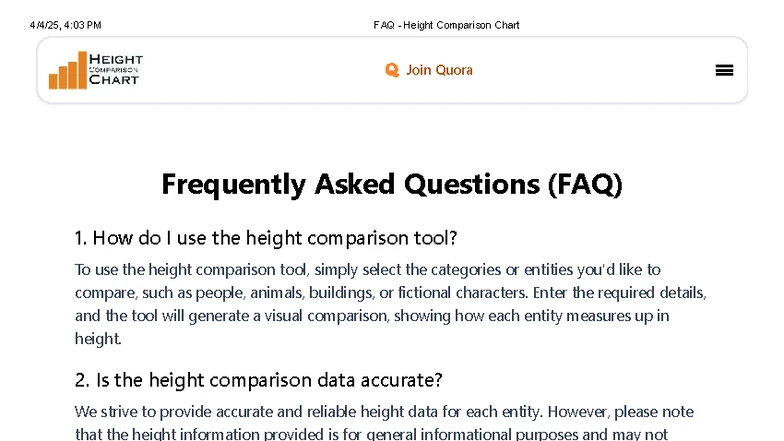
Task: Click the word "CHART" in the logo
Action: (x=113, y=80)
